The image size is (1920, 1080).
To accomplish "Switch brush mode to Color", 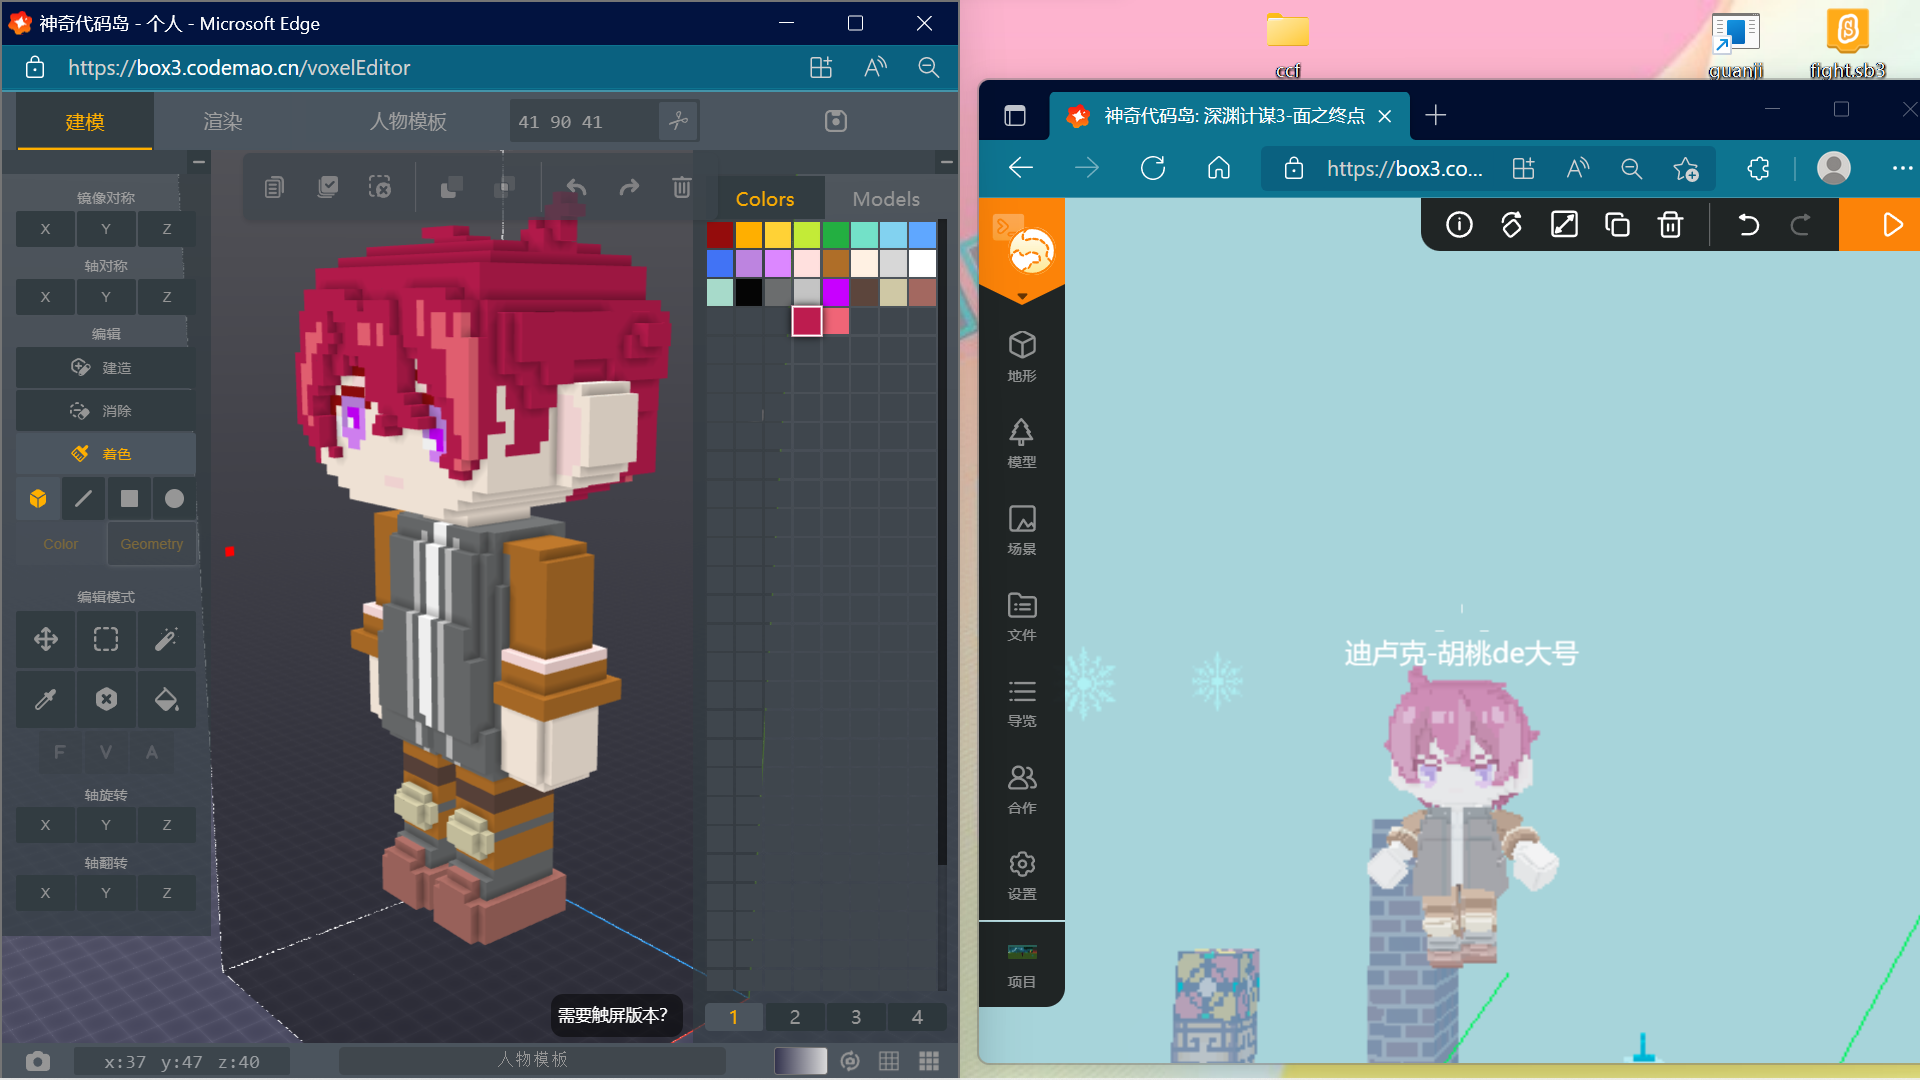I will (x=61, y=544).
